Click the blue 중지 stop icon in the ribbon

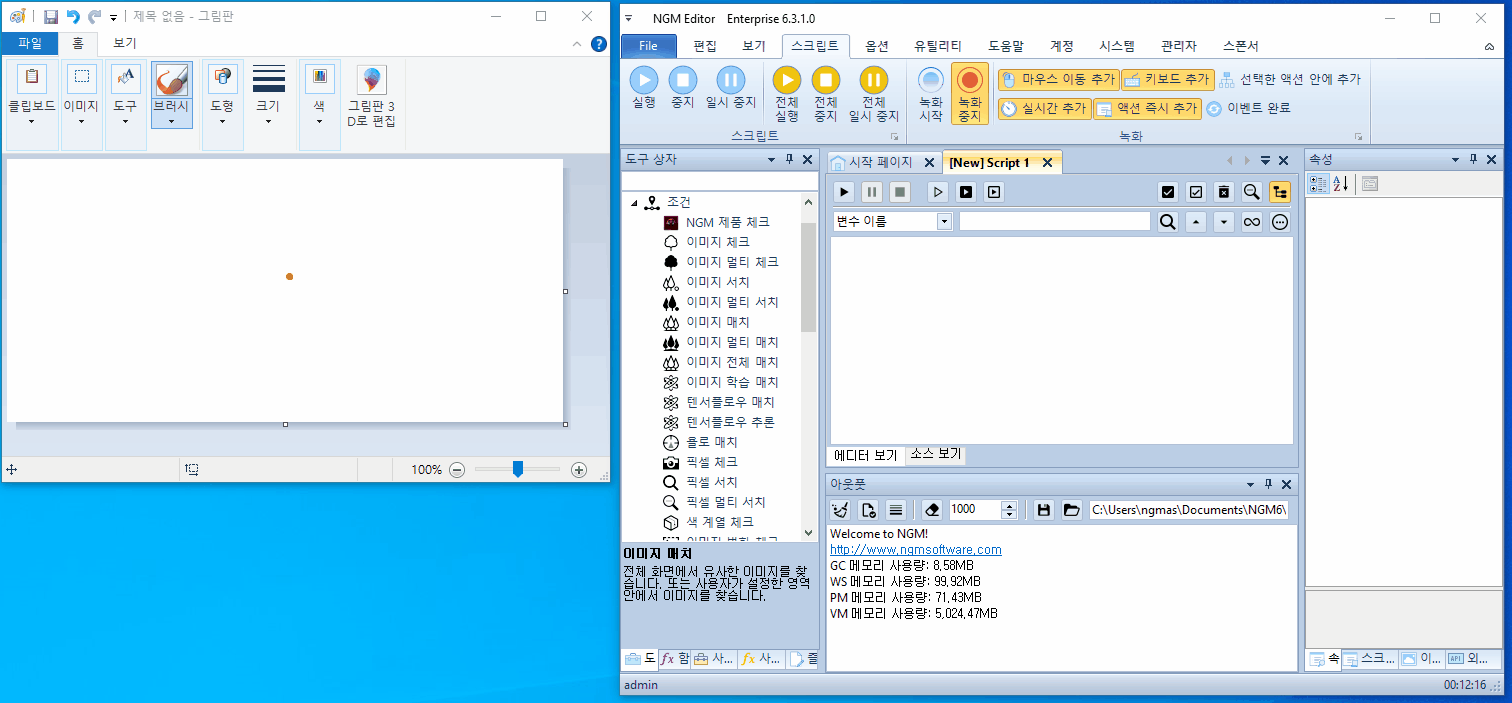682,80
